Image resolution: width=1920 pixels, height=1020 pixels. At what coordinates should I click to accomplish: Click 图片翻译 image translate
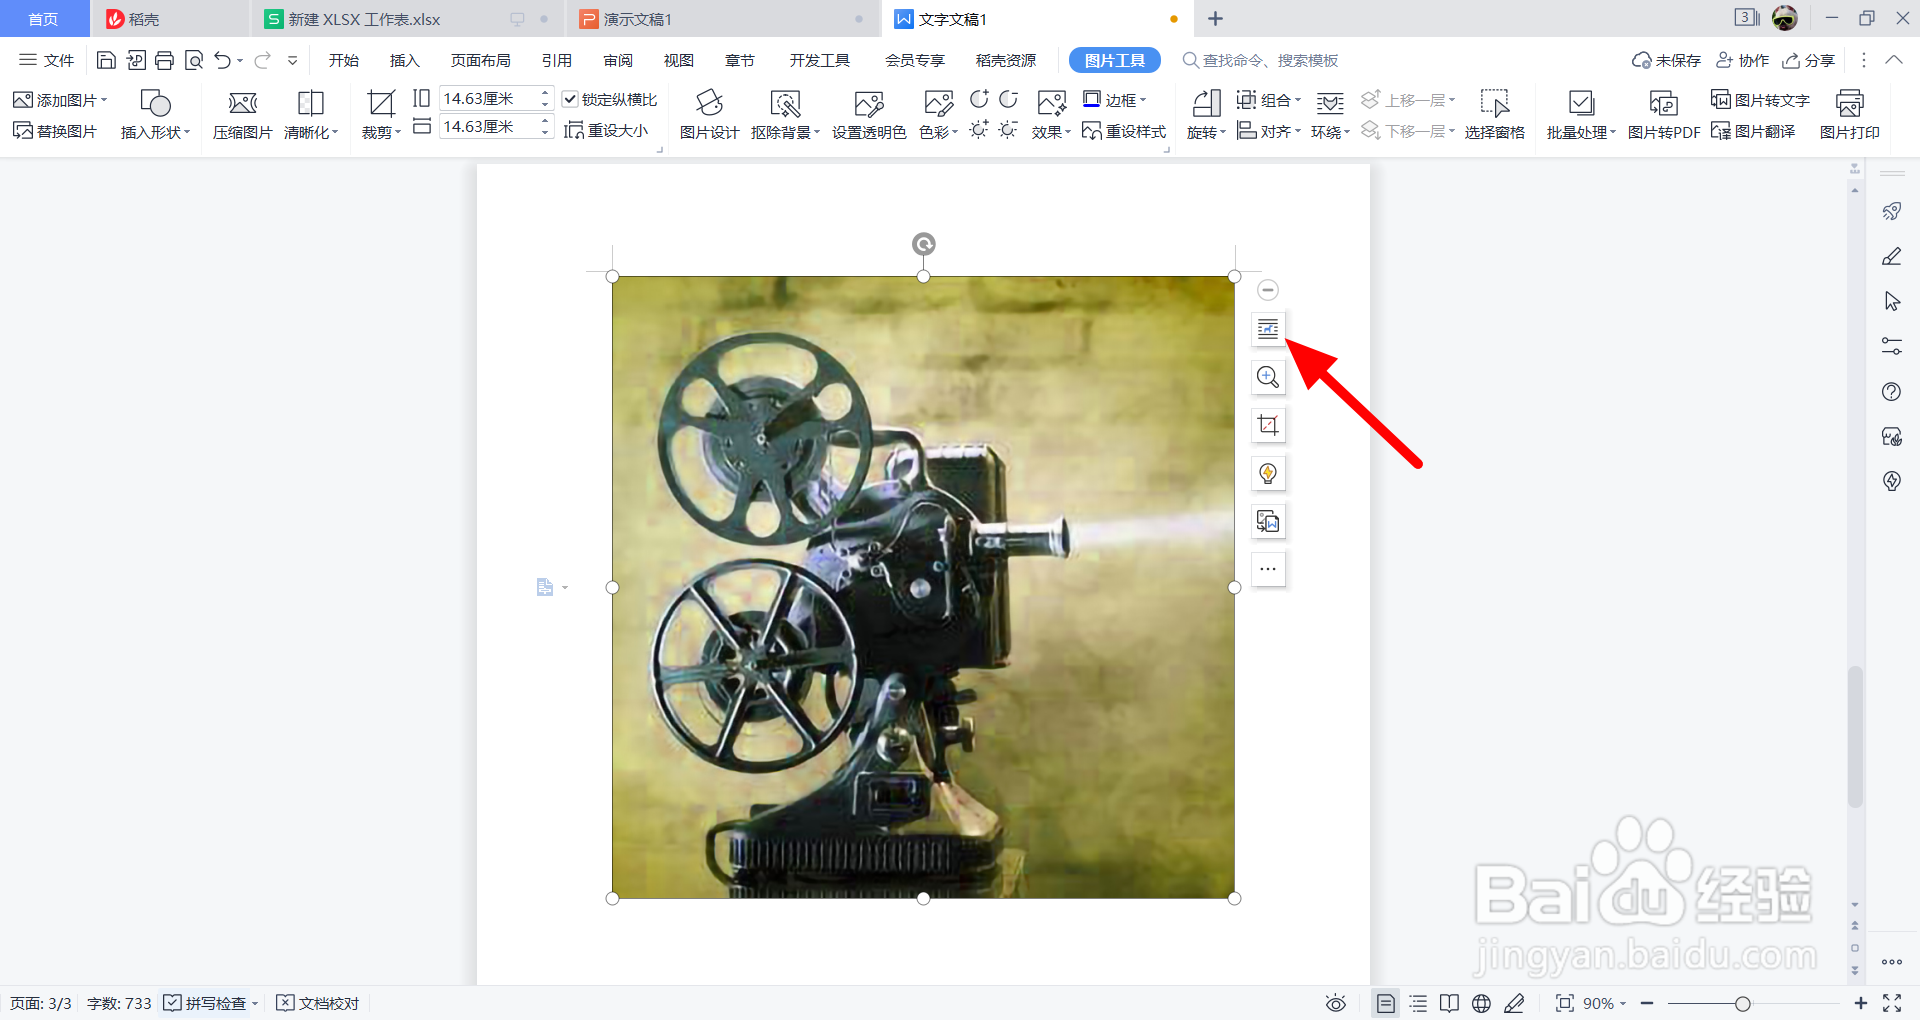coord(1753,131)
